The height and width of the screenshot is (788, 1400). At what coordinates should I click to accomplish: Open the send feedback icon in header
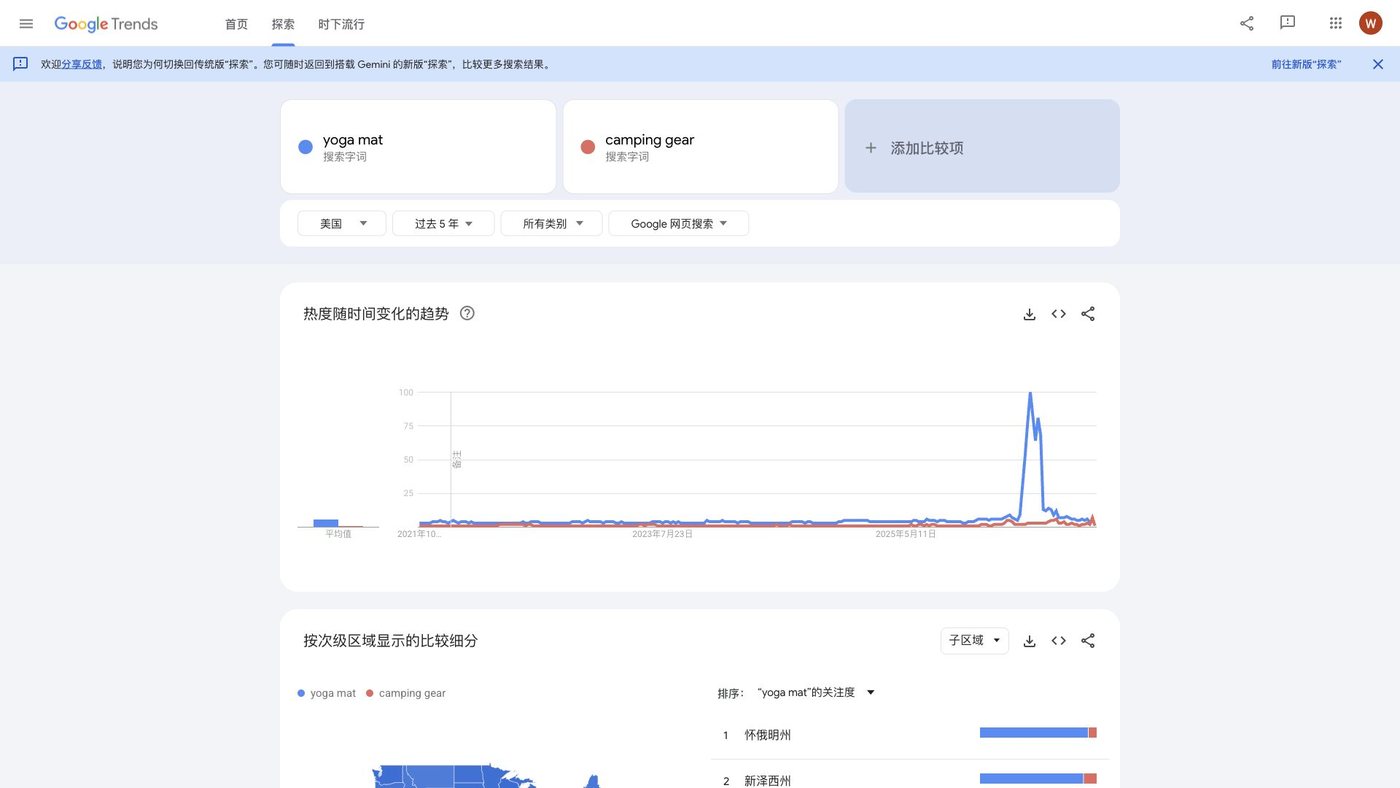point(1288,23)
